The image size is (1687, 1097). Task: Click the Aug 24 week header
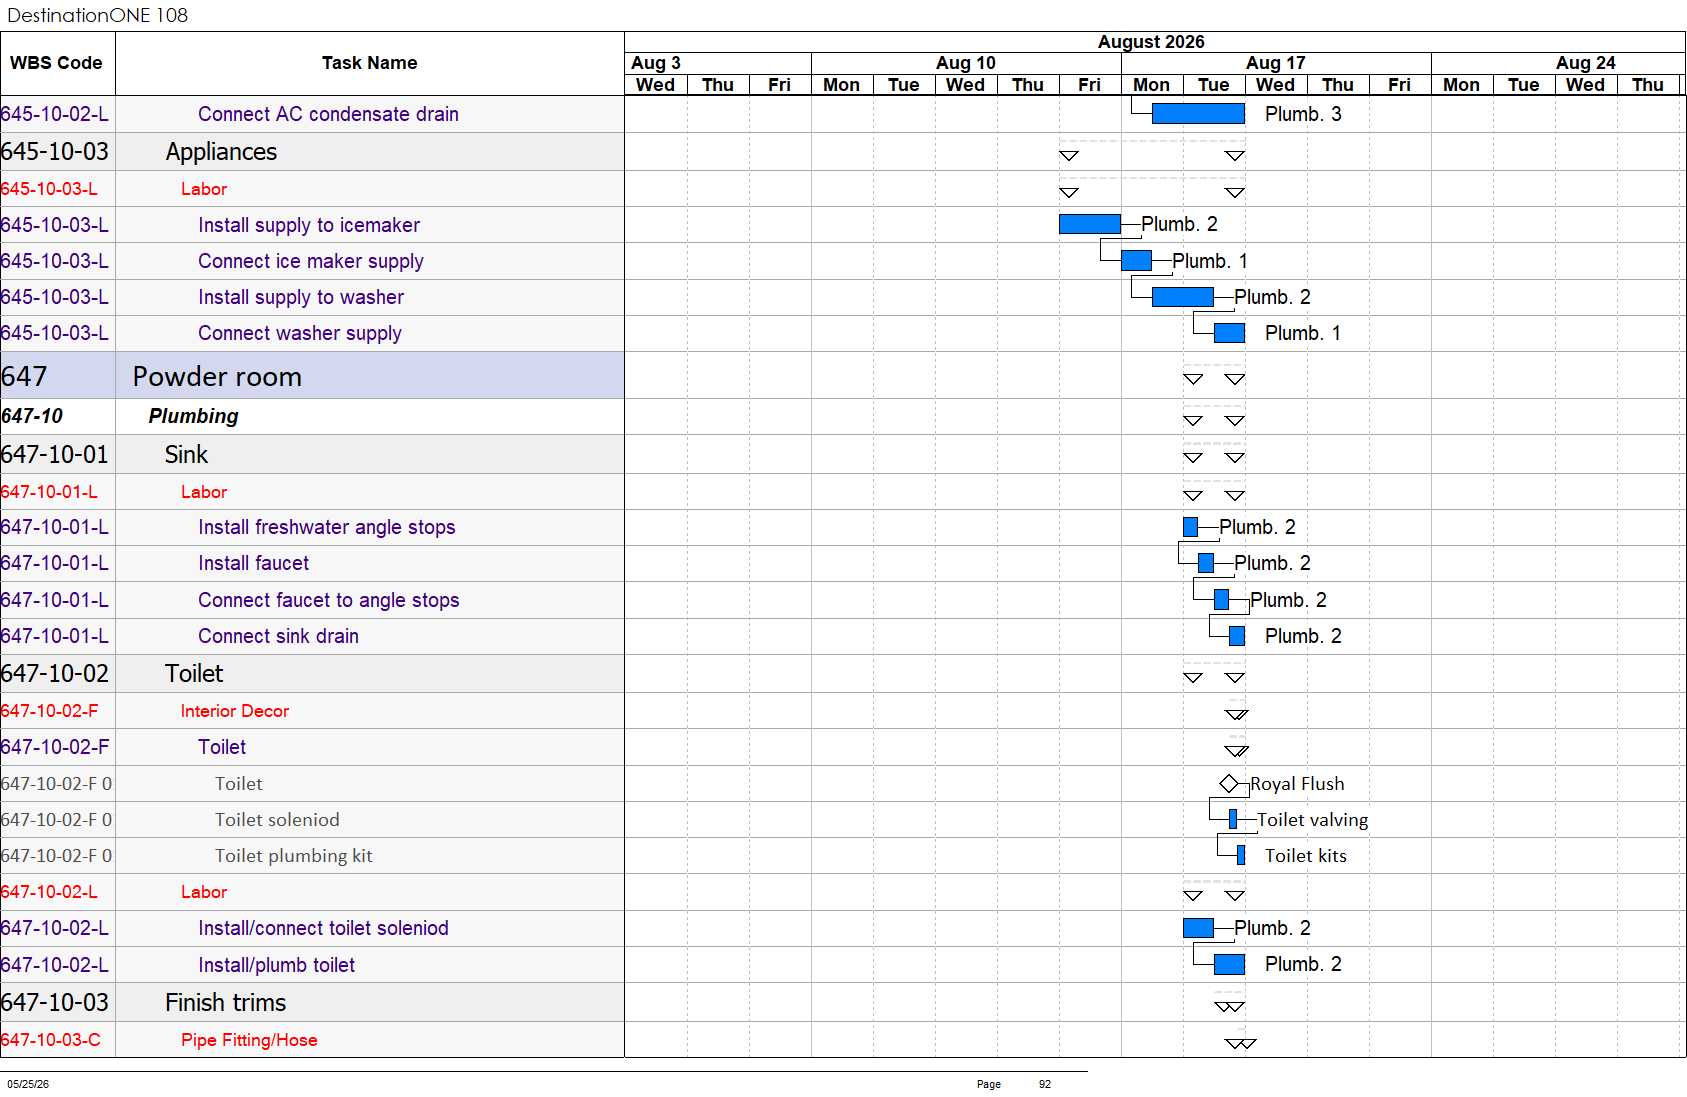(x=1558, y=63)
